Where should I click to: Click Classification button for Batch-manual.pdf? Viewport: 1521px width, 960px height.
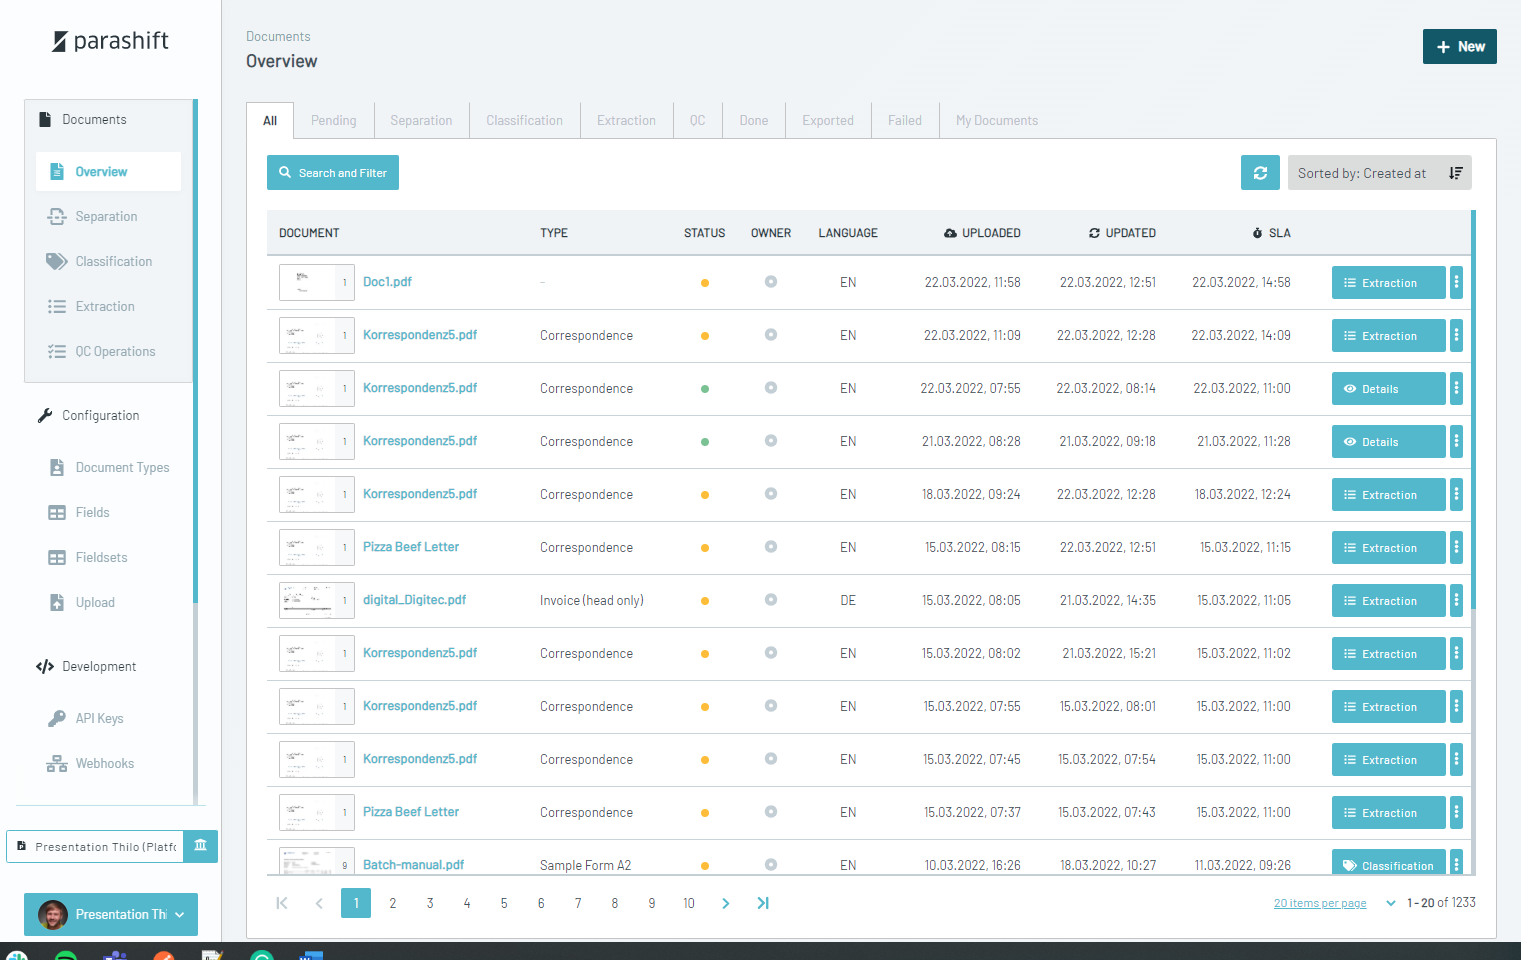pyautogui.click(x=1389, y=863)
